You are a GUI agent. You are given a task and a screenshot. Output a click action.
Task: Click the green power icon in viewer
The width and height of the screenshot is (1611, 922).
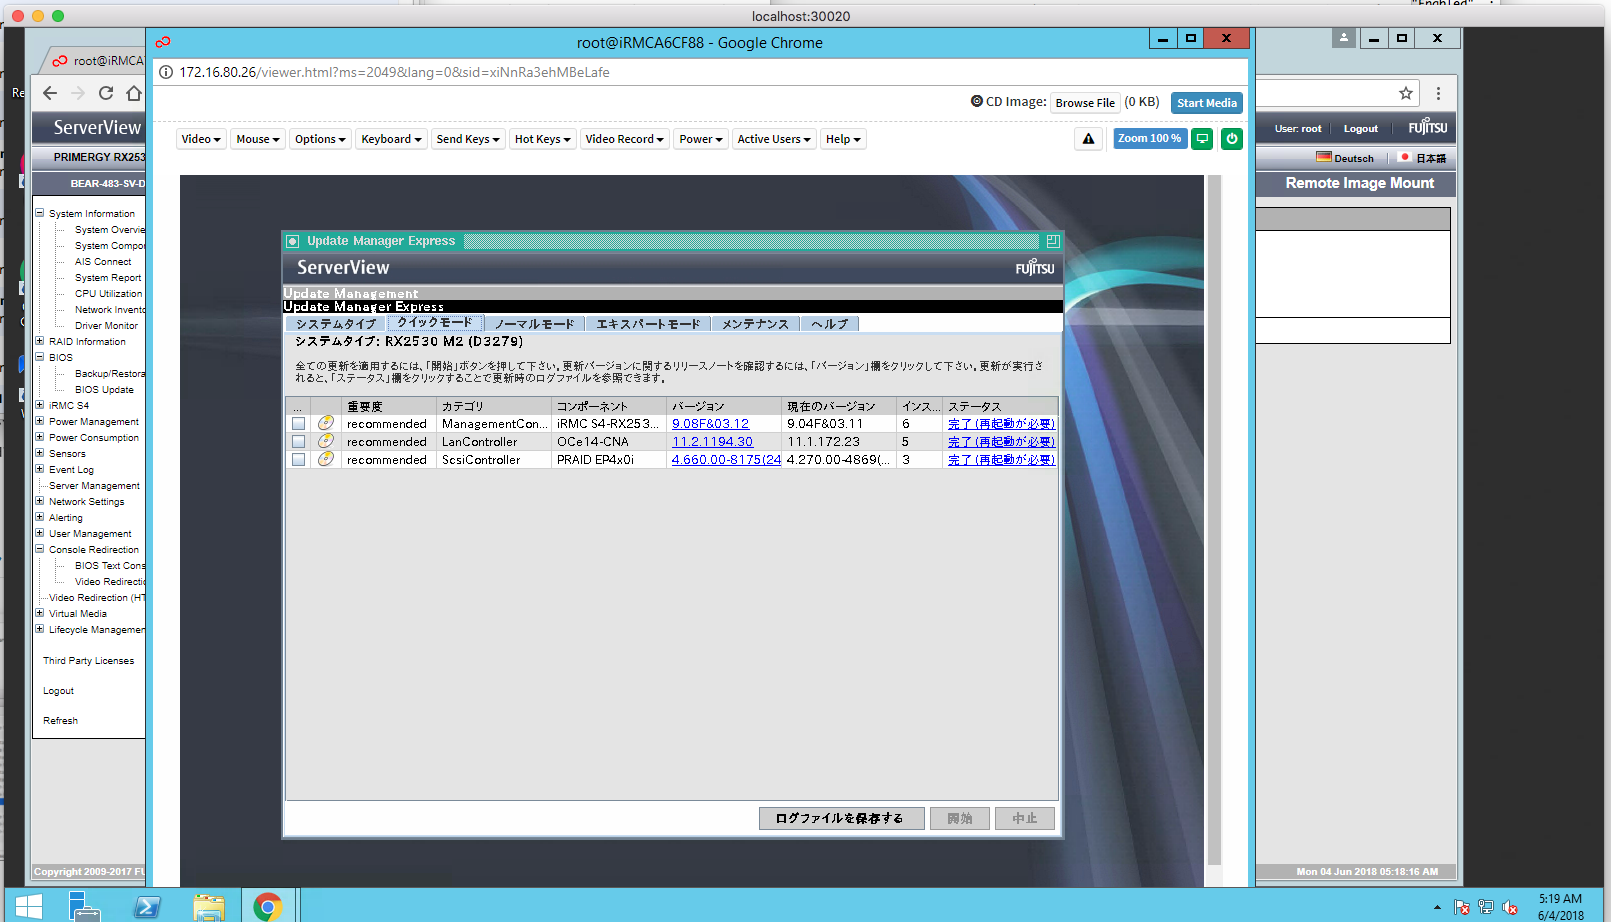pyautogui.click(x=1232, y=139)
